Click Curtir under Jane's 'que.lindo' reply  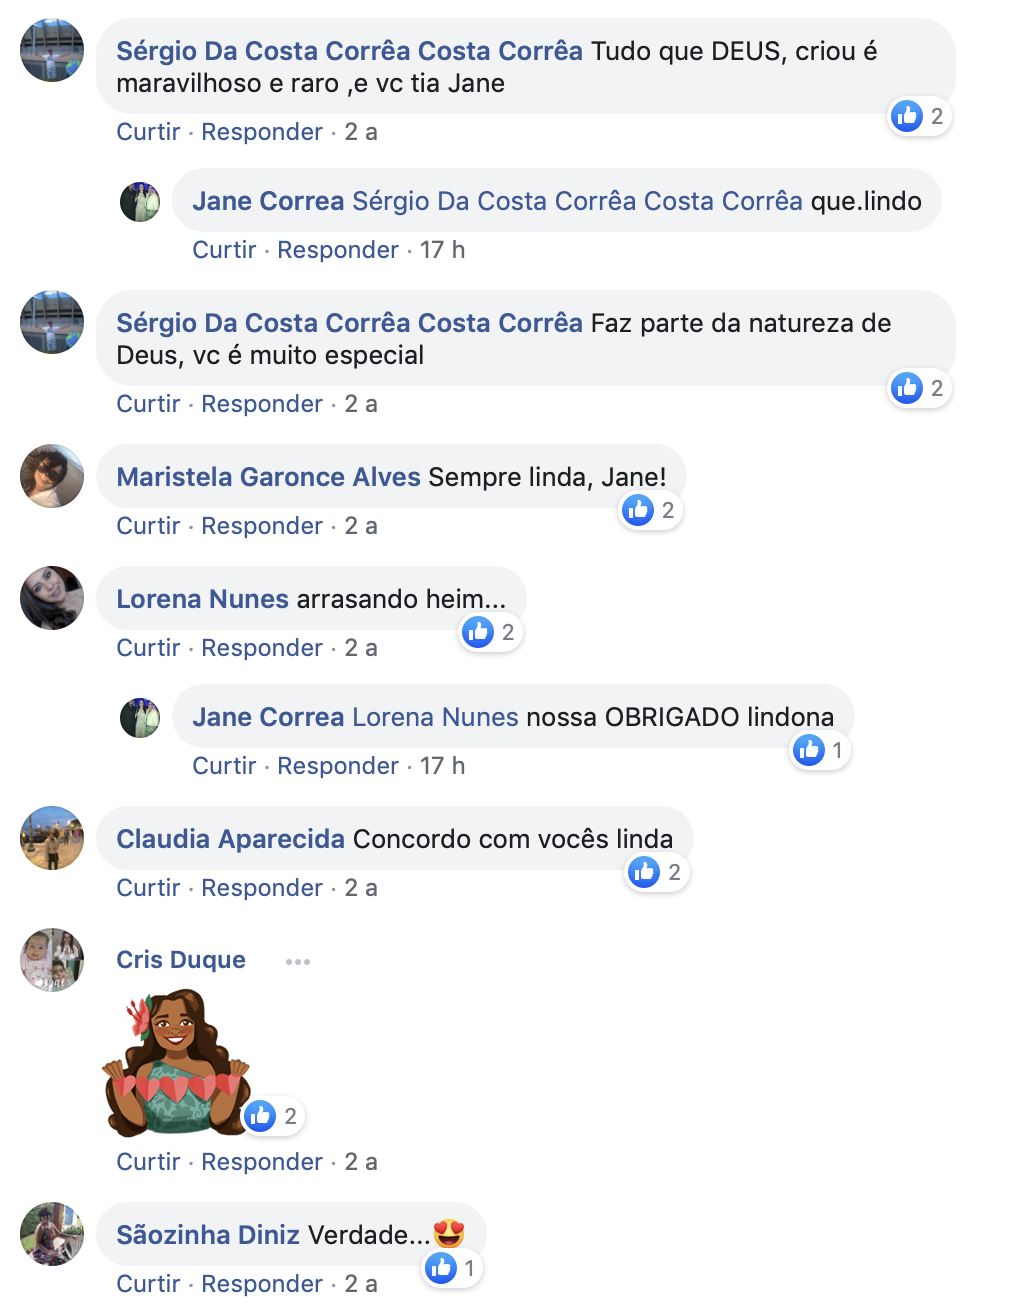224,250
